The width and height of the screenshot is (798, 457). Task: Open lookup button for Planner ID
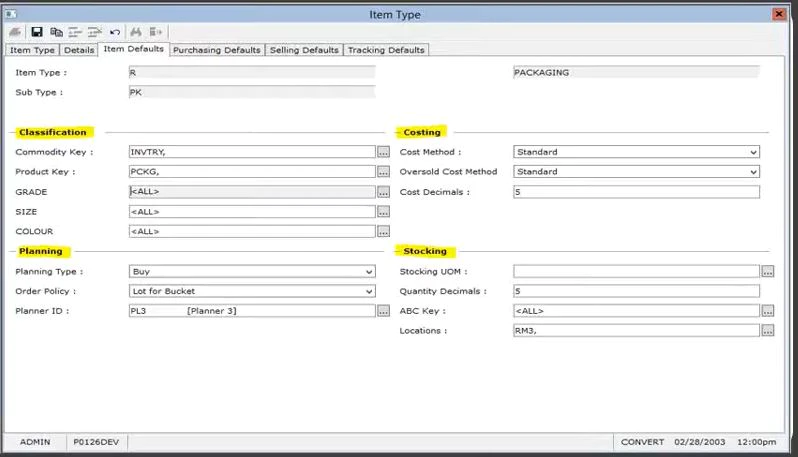383,310
